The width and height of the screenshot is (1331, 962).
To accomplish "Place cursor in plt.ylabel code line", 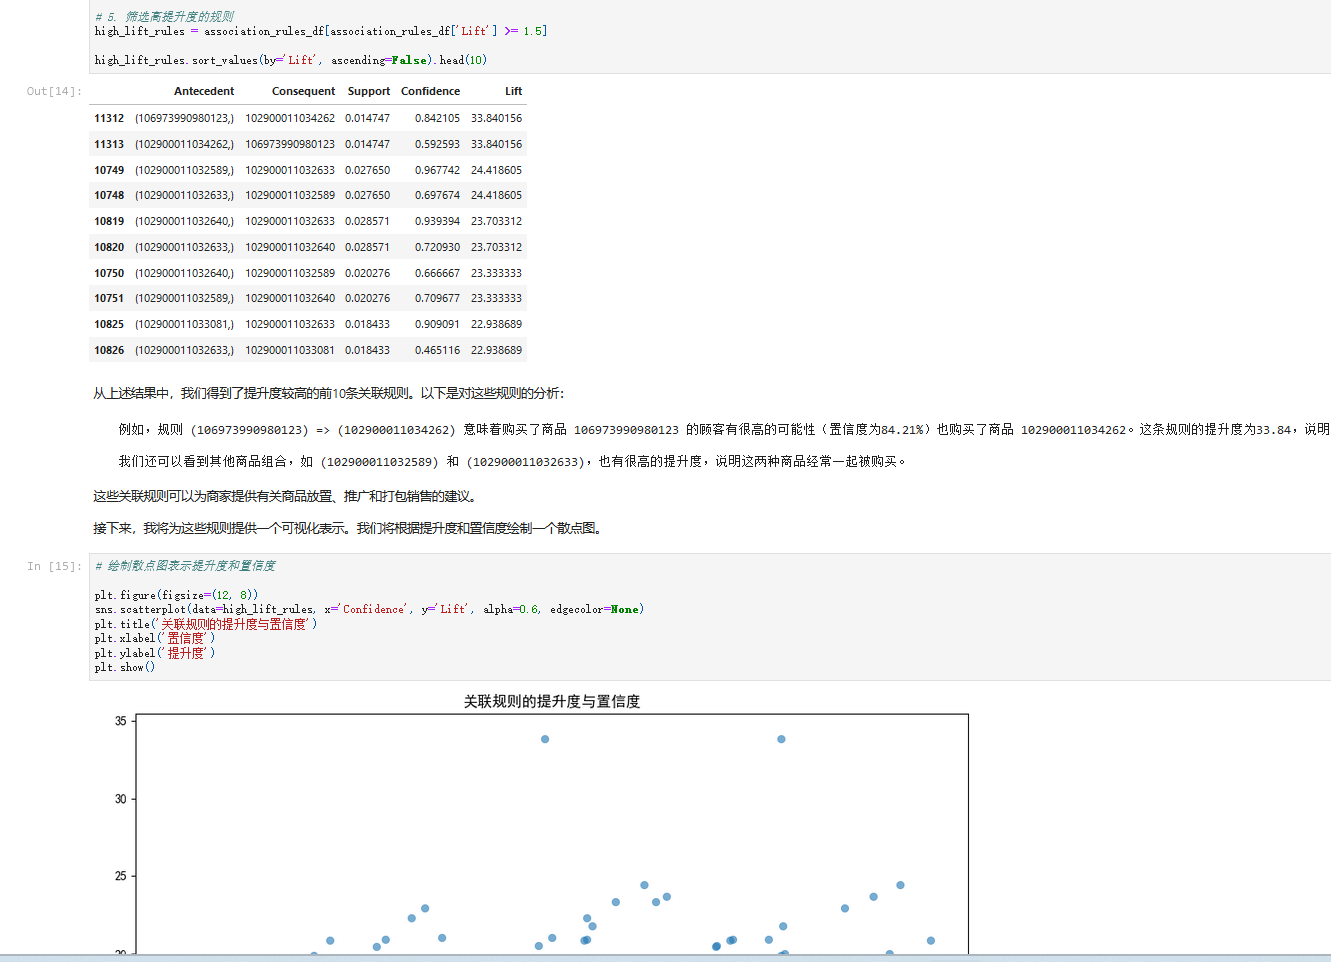I will click(x=155, y=653).
